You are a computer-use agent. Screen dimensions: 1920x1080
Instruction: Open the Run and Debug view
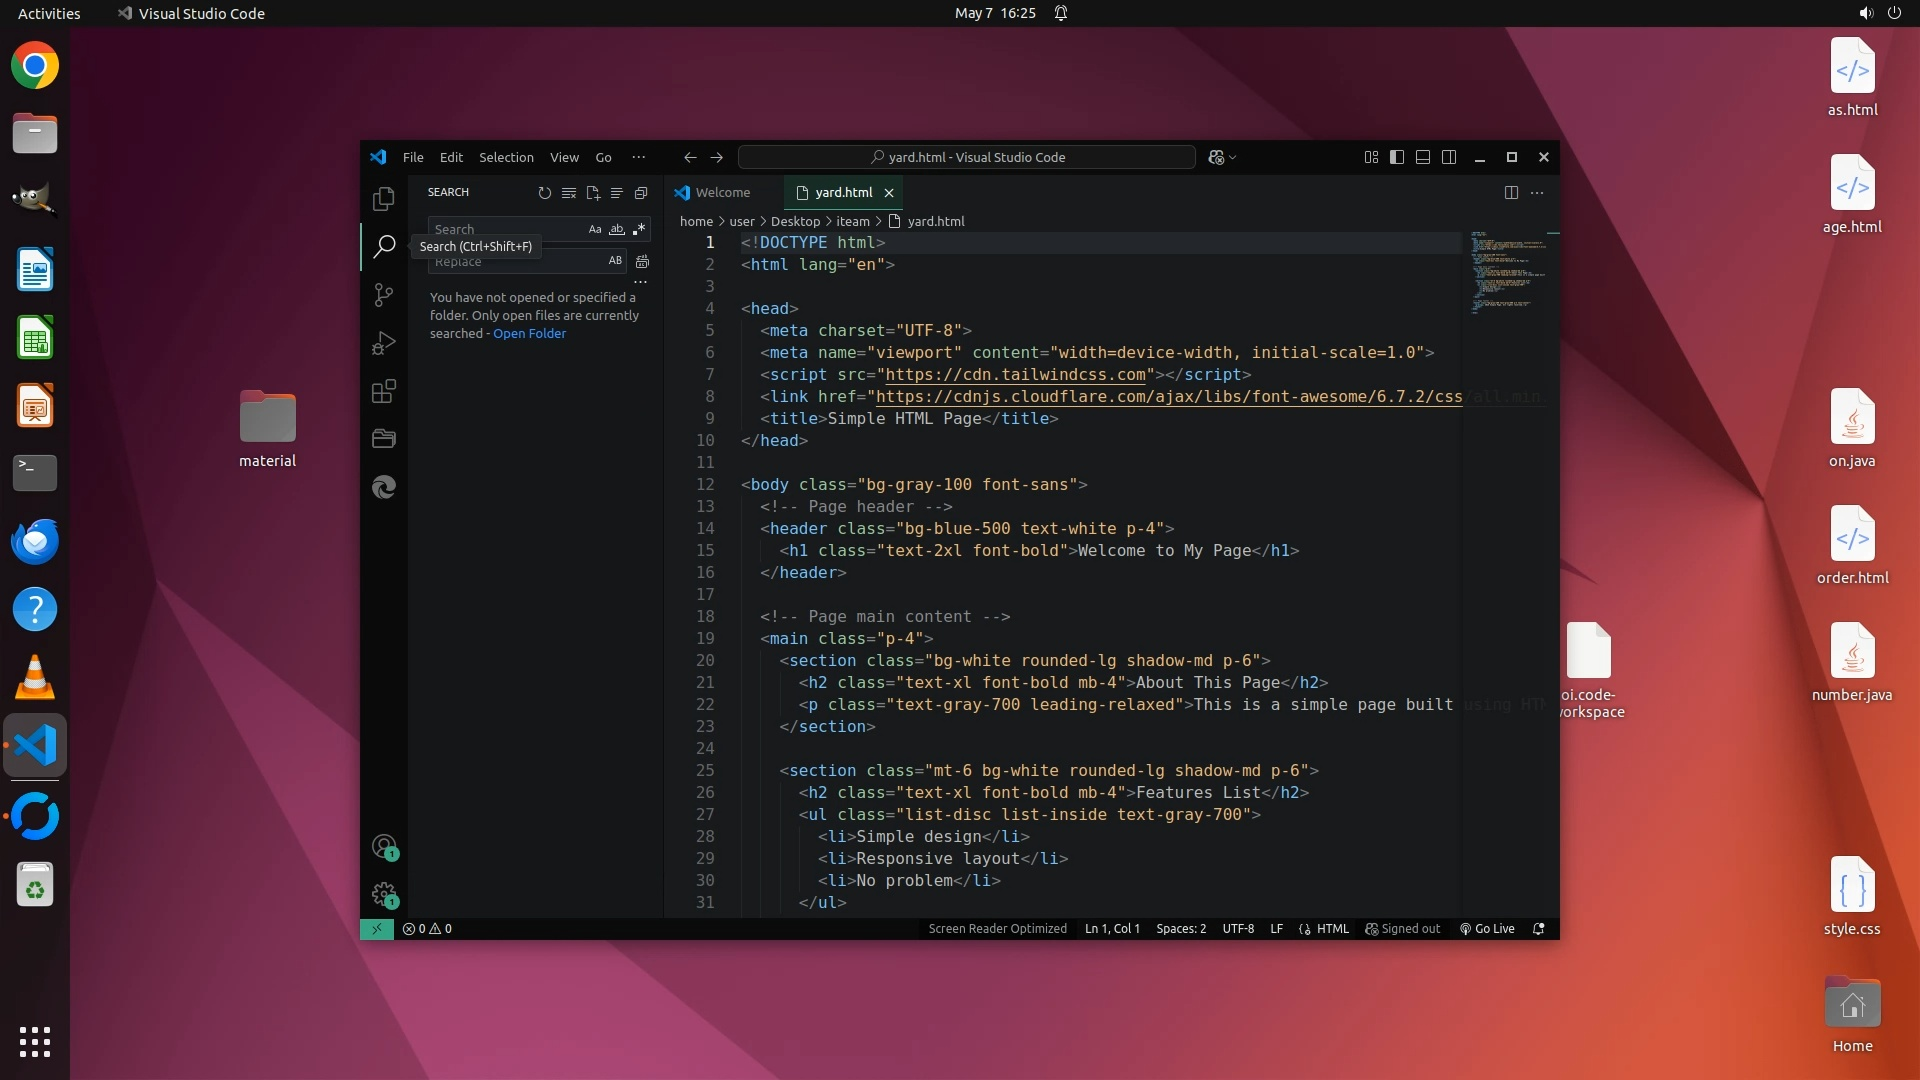pos(383,343)
